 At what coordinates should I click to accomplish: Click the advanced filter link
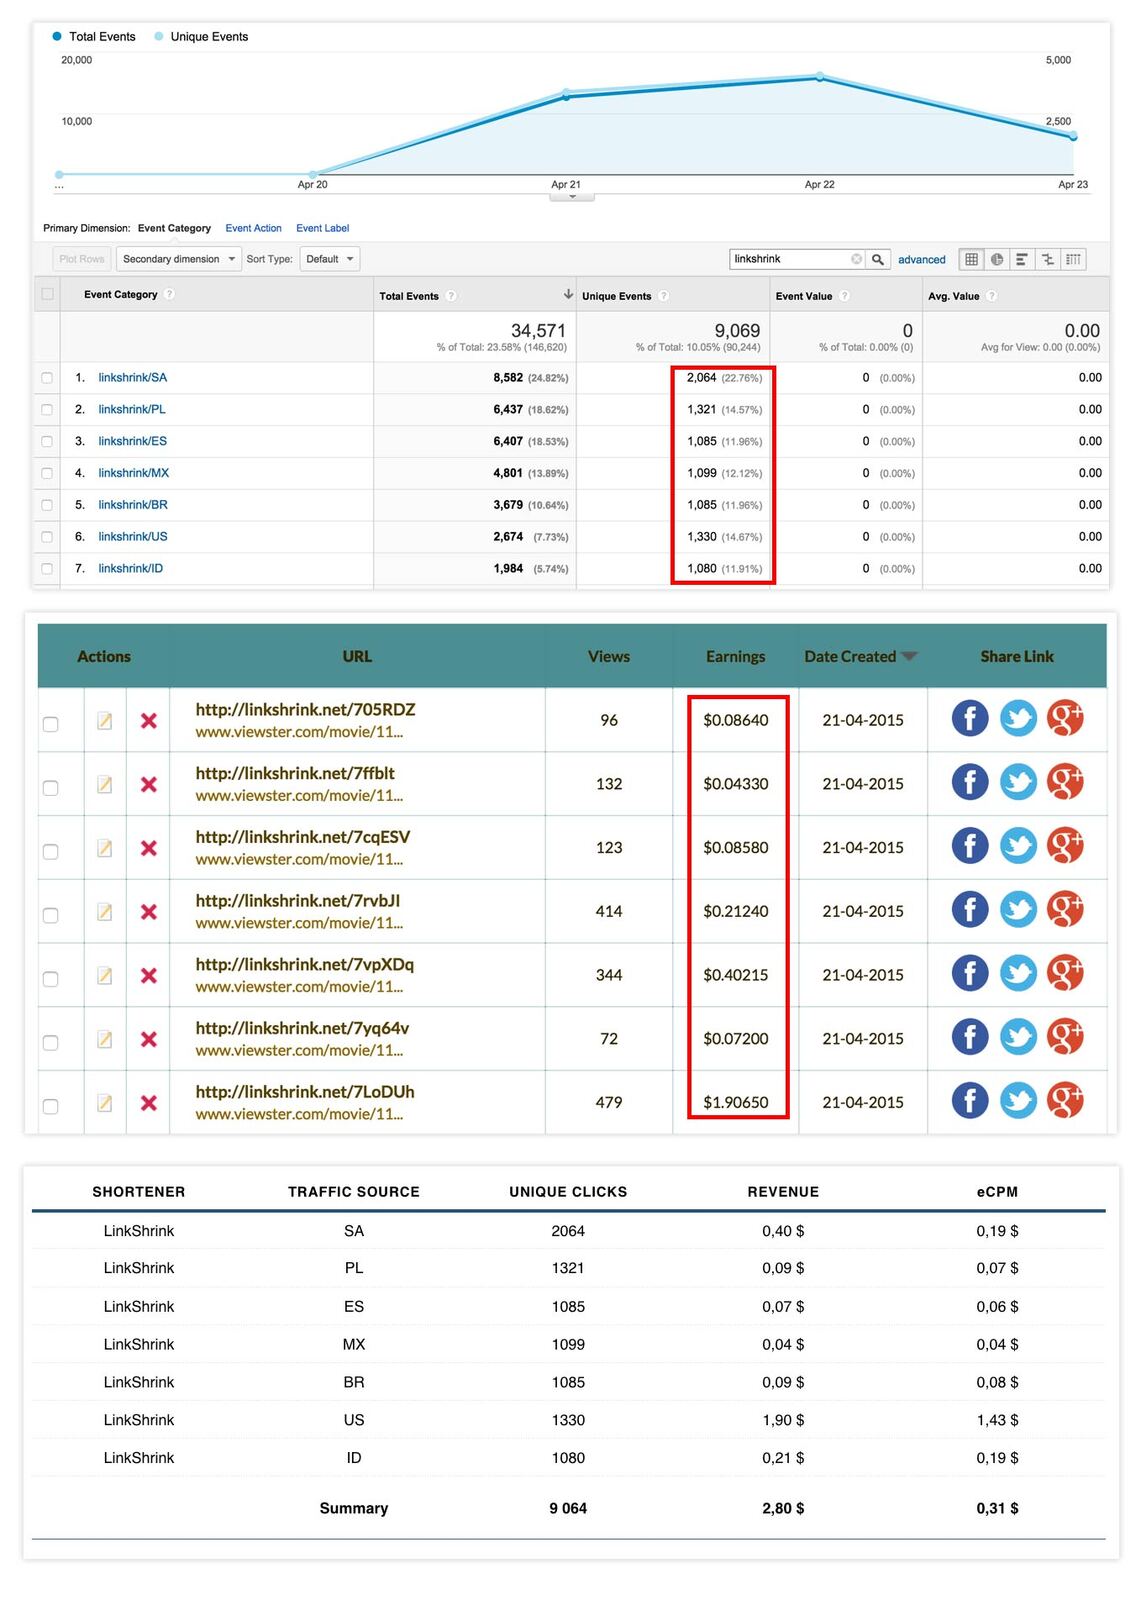pyautogui.click(x=921, y=259)
